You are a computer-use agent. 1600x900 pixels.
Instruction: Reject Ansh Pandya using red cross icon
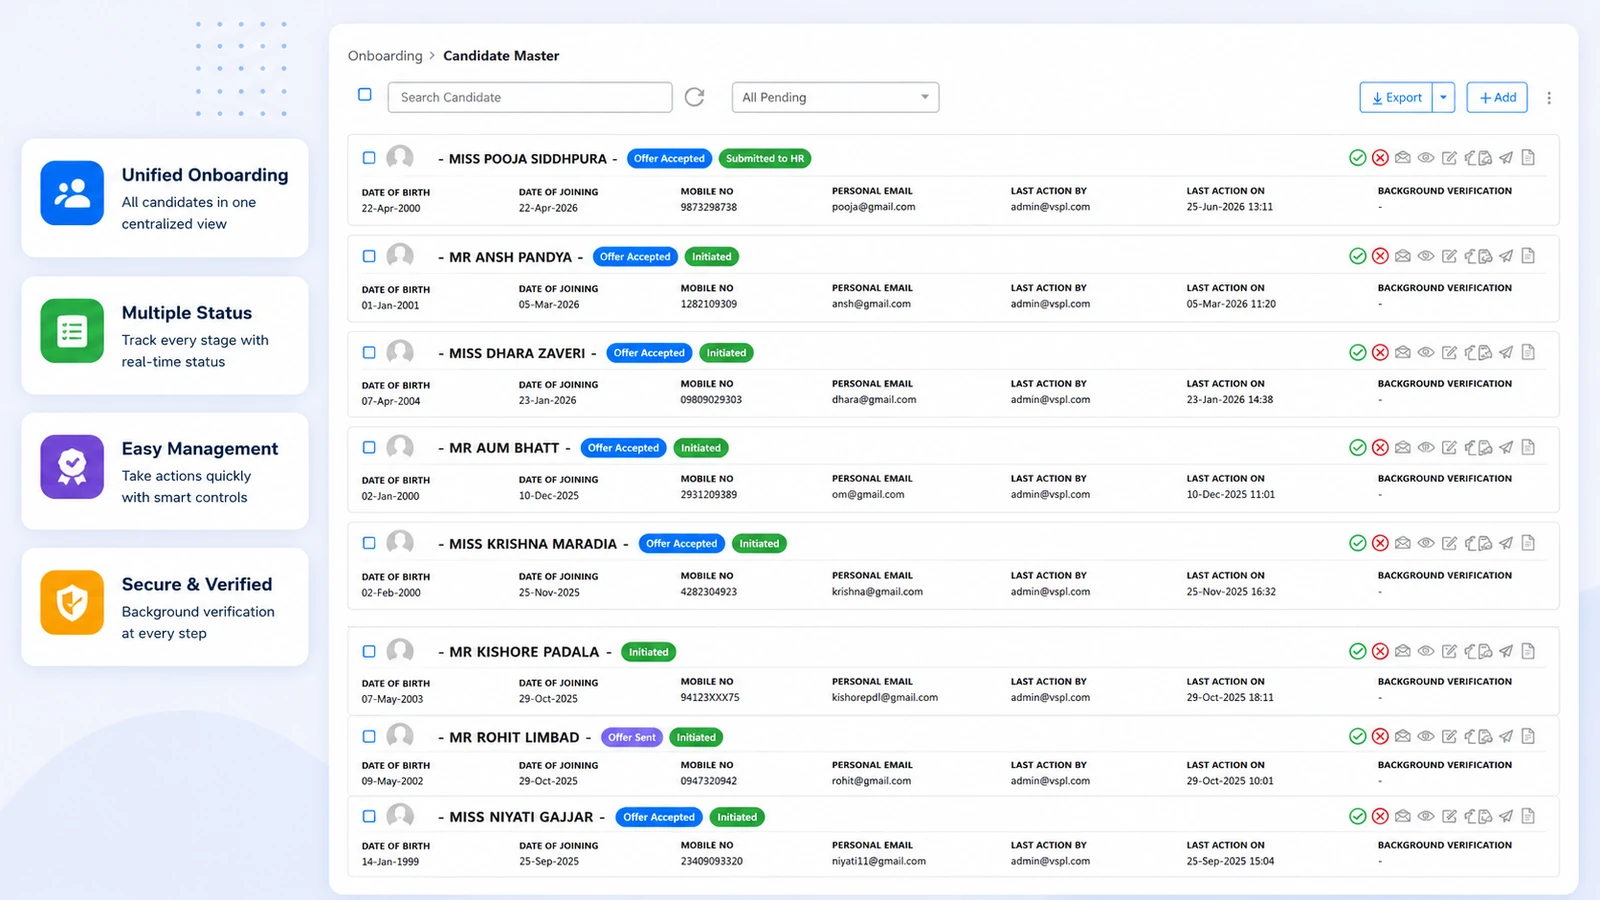[1380, 256]
